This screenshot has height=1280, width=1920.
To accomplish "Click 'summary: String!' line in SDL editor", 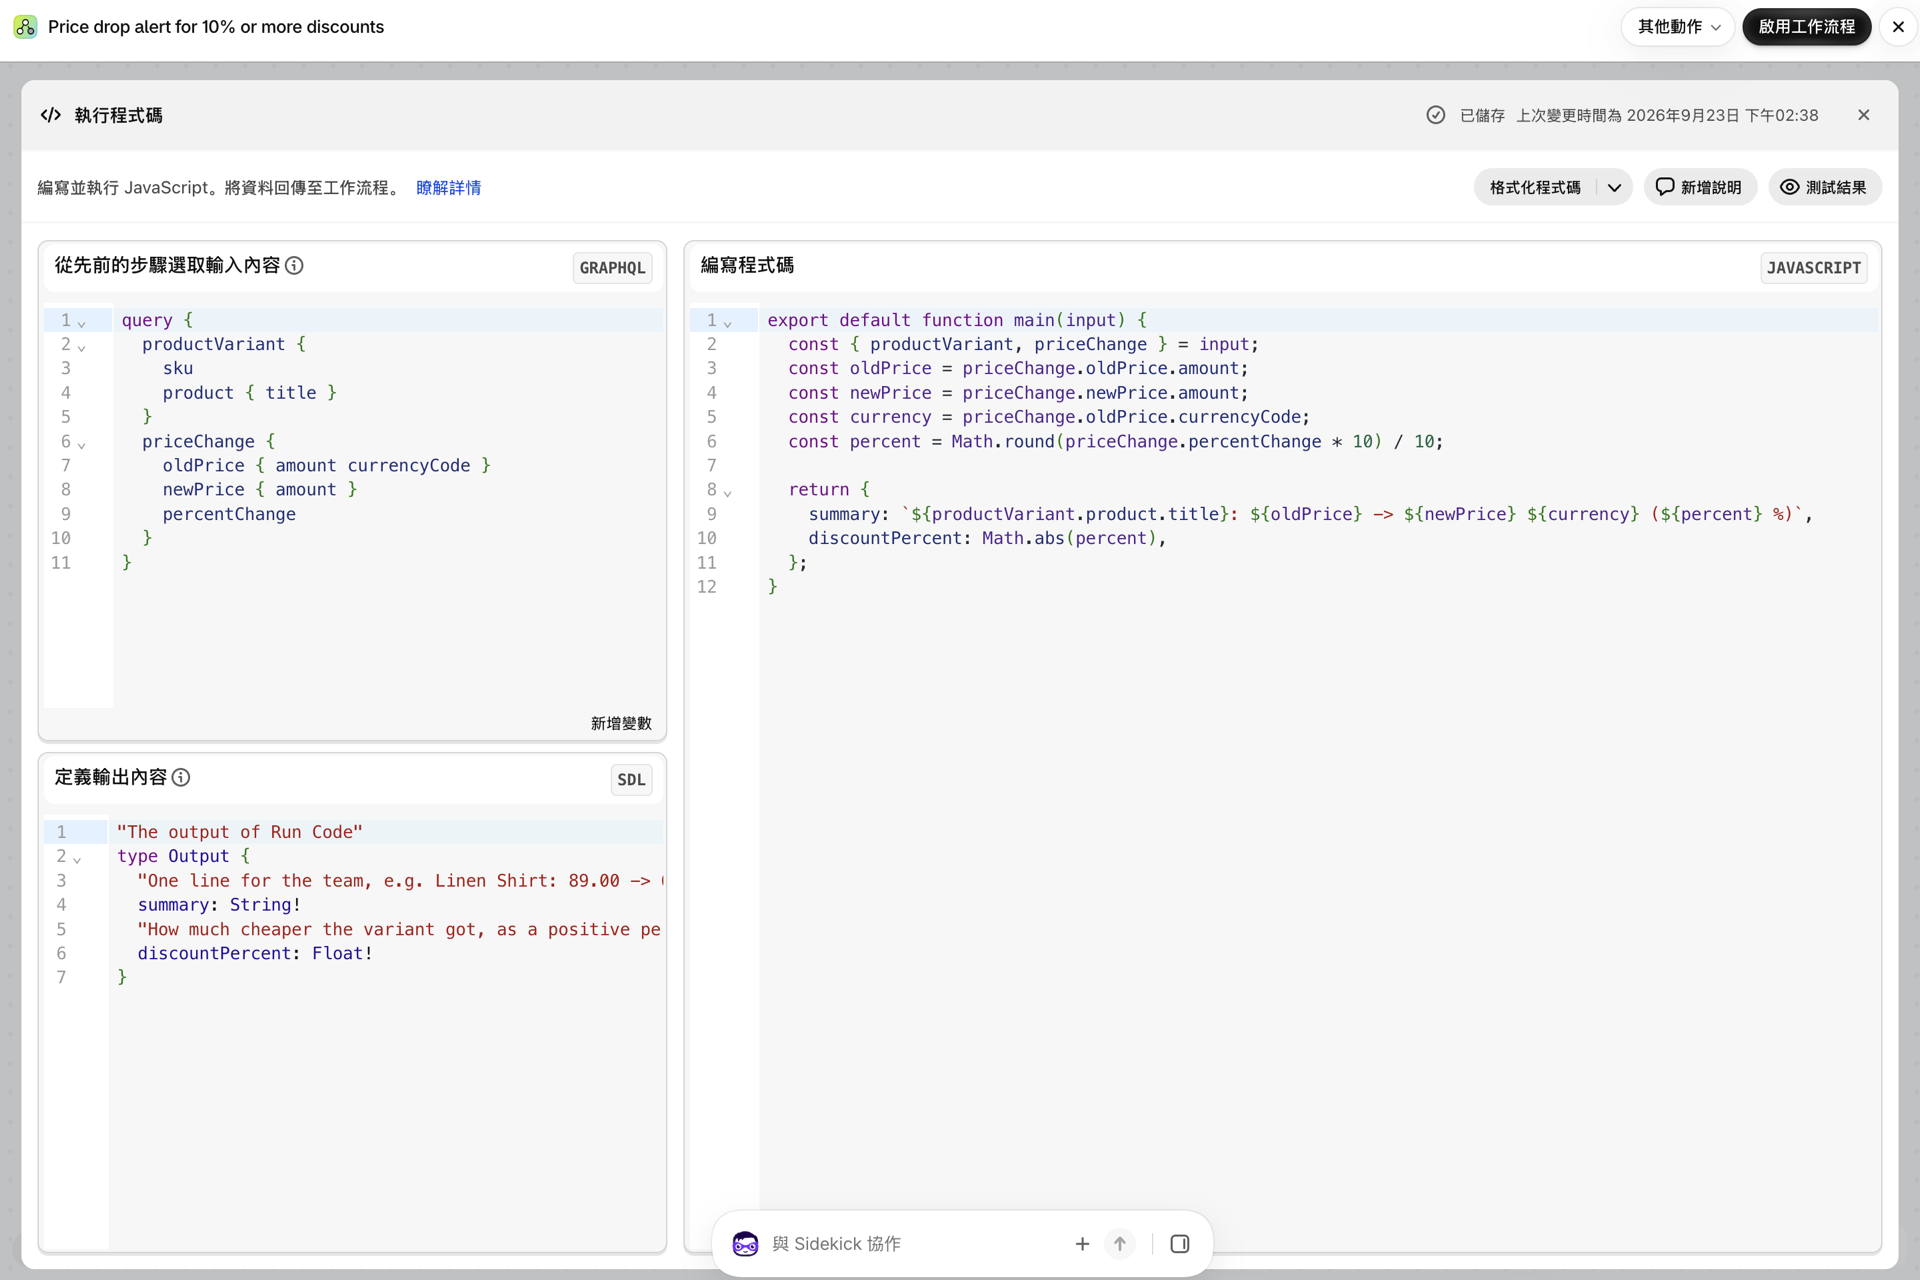I will pos(219,904).
